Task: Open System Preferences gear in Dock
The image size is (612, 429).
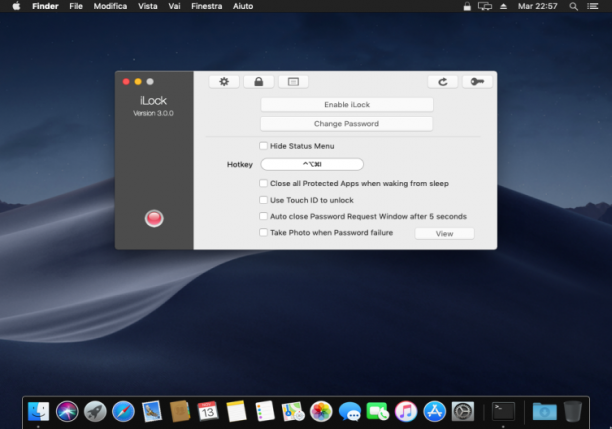Action: [463, 411]
